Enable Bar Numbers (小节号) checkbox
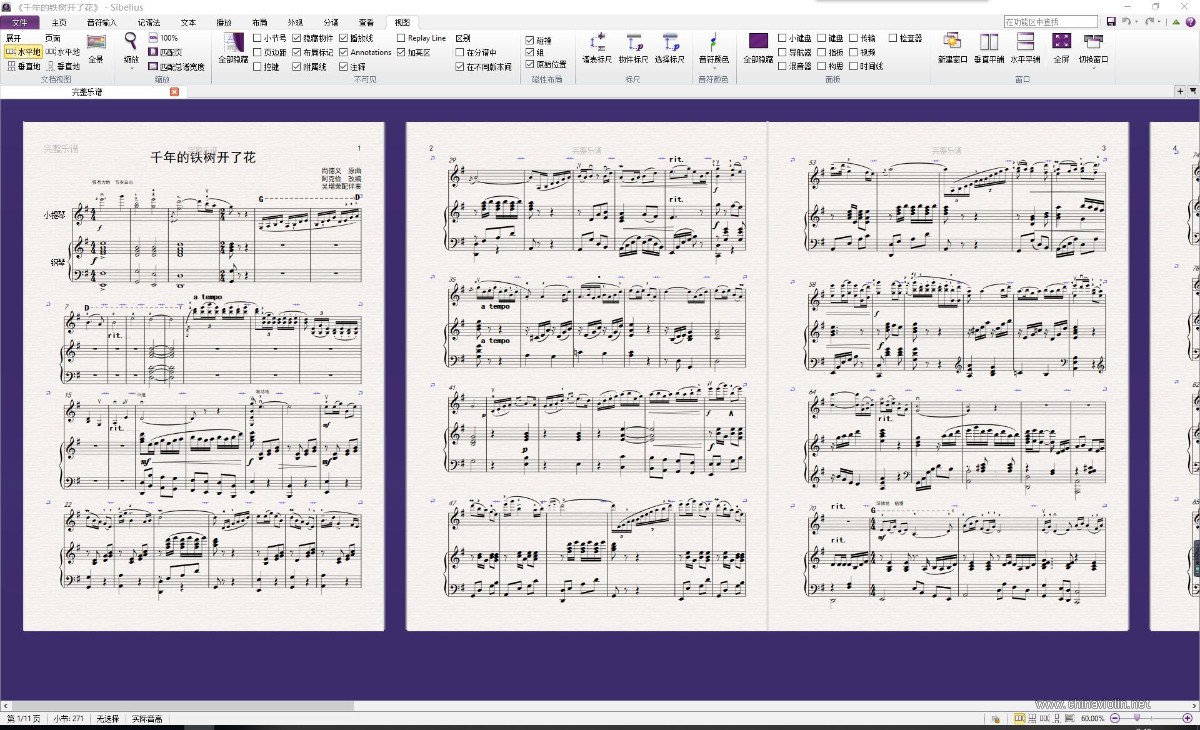Image resolution: width=1200 pixels, height=730 pixels. pos(258,38)
